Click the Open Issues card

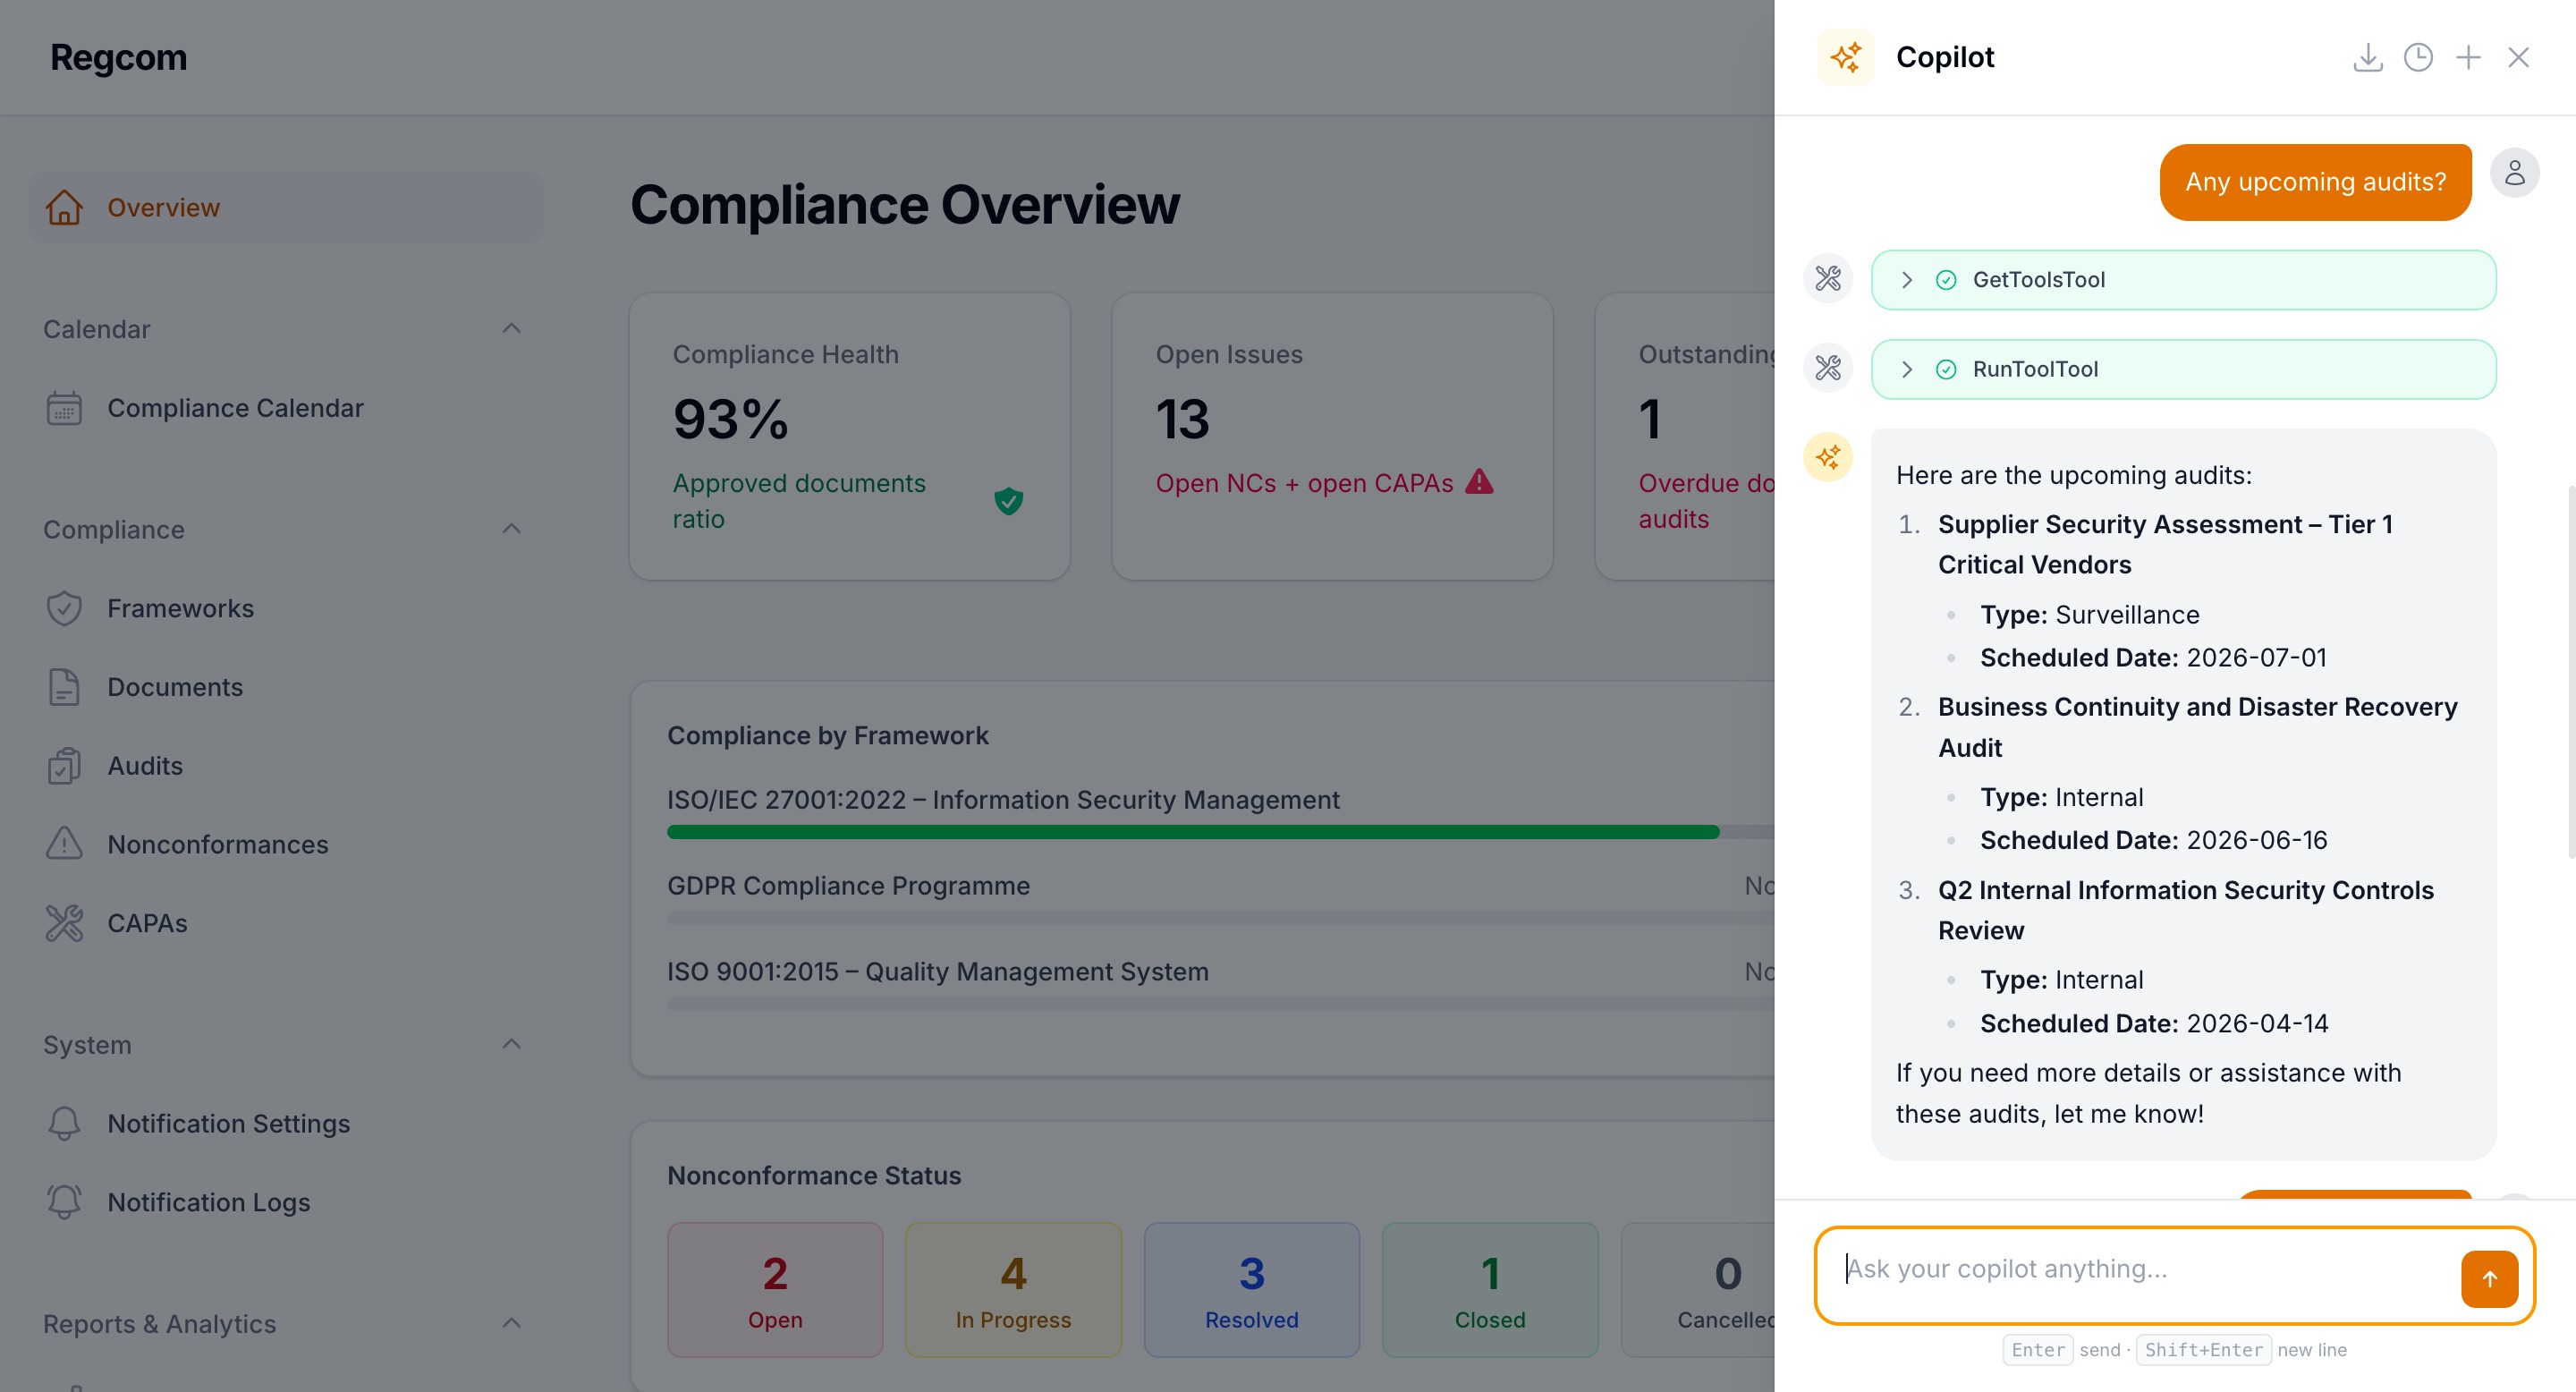click(x=1332, y=437)
